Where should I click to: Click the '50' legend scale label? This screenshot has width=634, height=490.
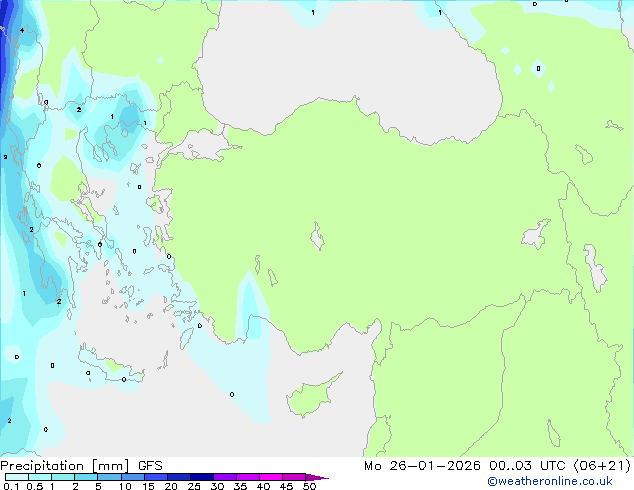pos(309,486)
